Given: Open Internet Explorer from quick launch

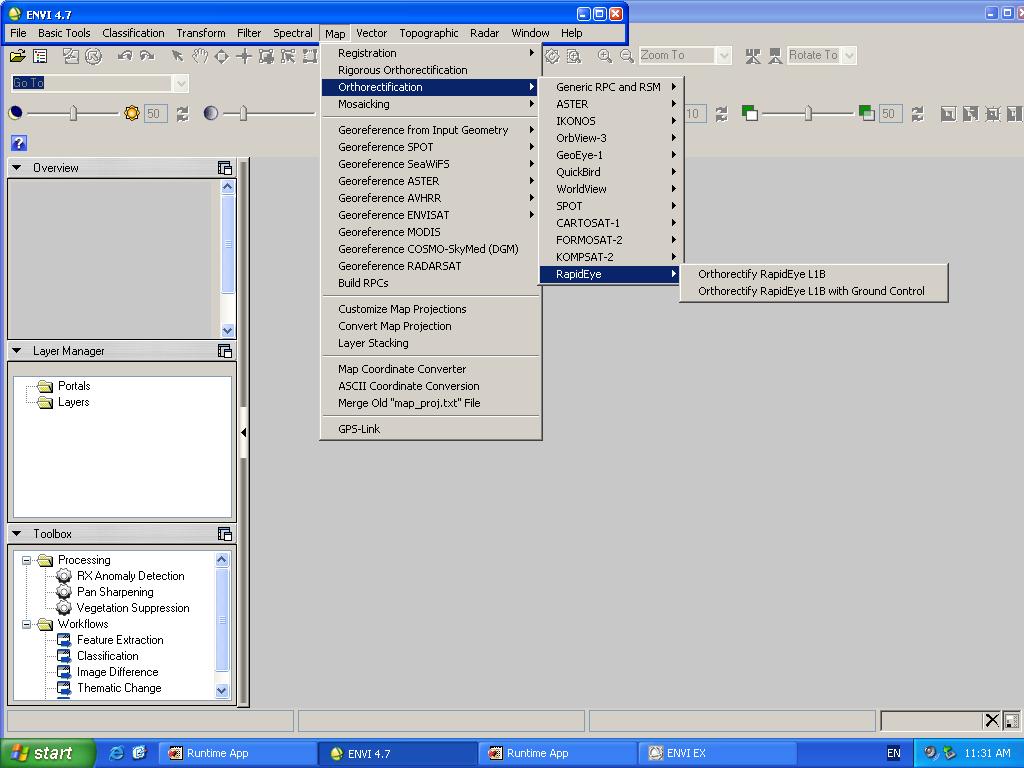Looking at the screenshot, I should (117, 752).
